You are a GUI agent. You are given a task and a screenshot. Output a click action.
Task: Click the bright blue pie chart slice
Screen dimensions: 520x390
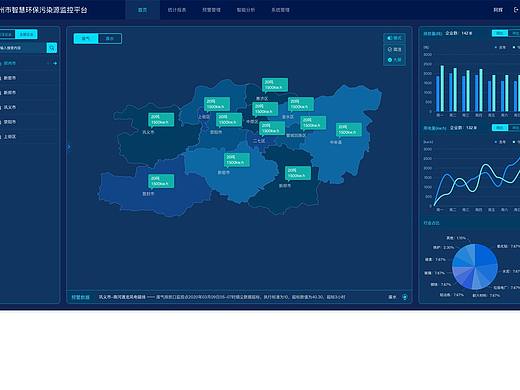[x=485, y=256]
